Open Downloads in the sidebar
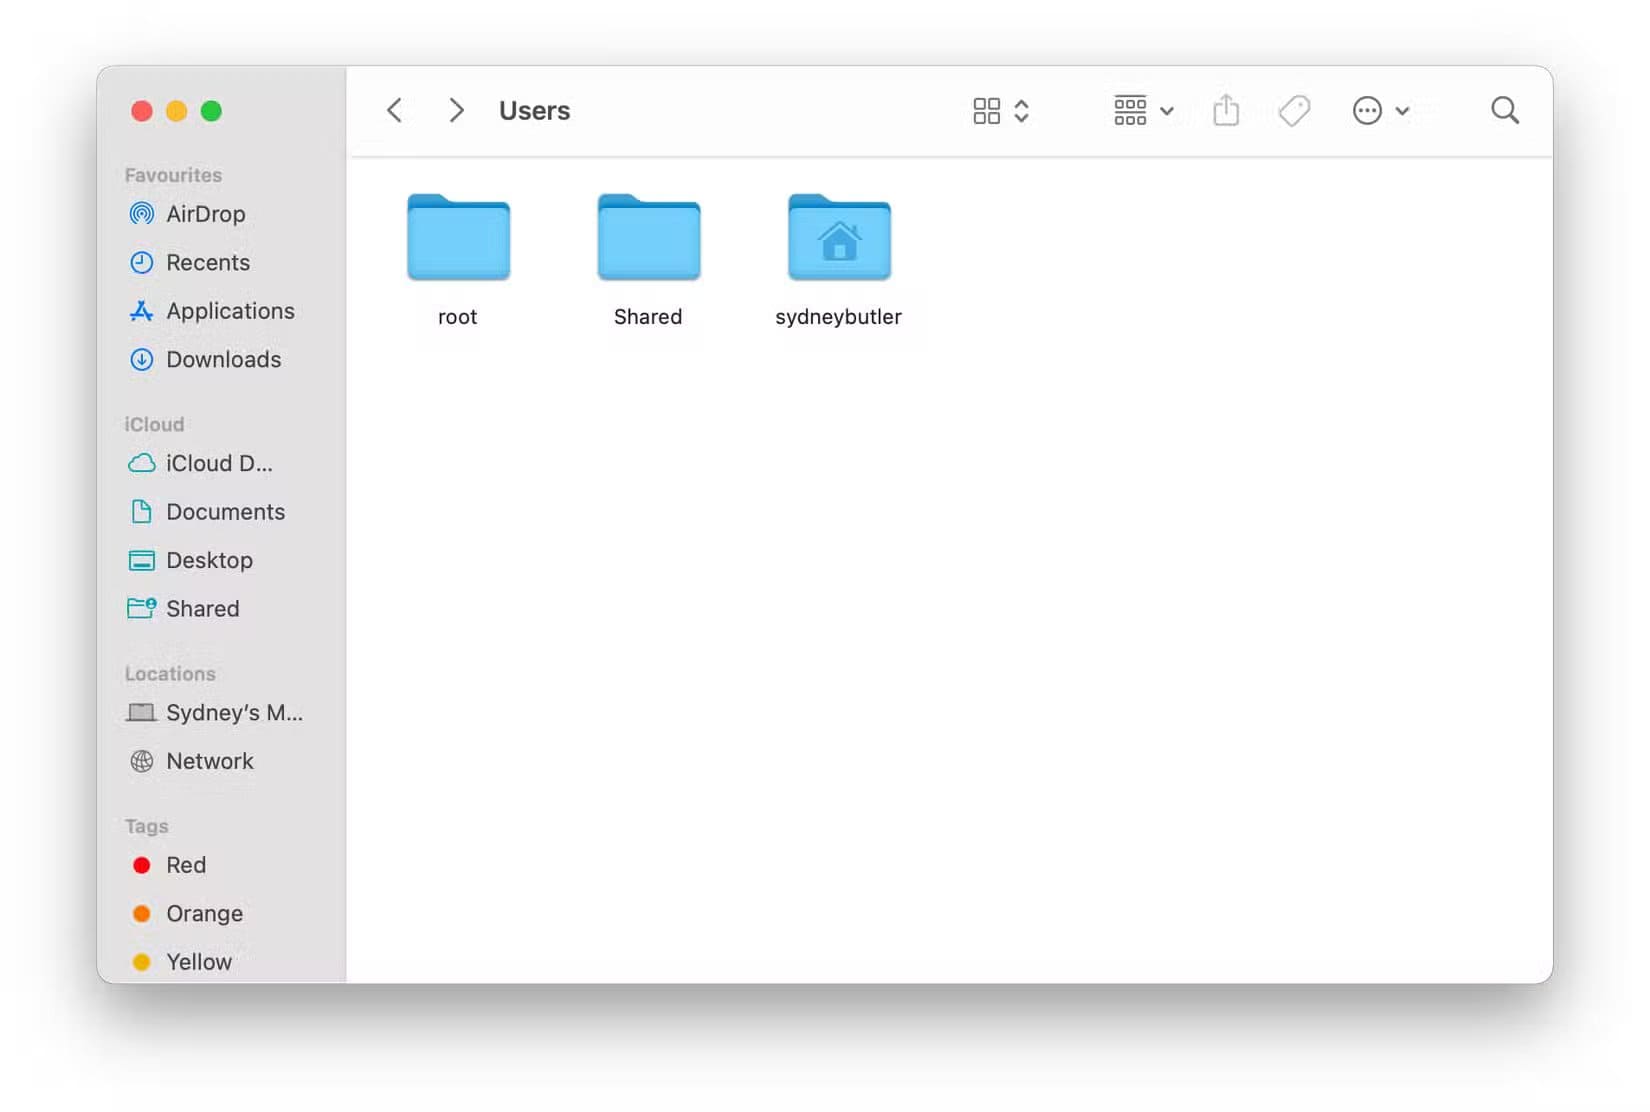Image resolution: width=1650 pixels, height=1112 pixels. point(223,359)
